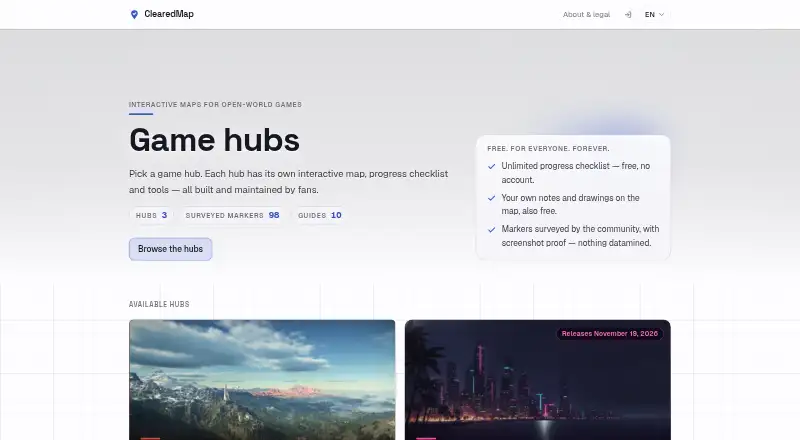Click the sign-in arrow icon
800x440 pixels.
(628, 14)
